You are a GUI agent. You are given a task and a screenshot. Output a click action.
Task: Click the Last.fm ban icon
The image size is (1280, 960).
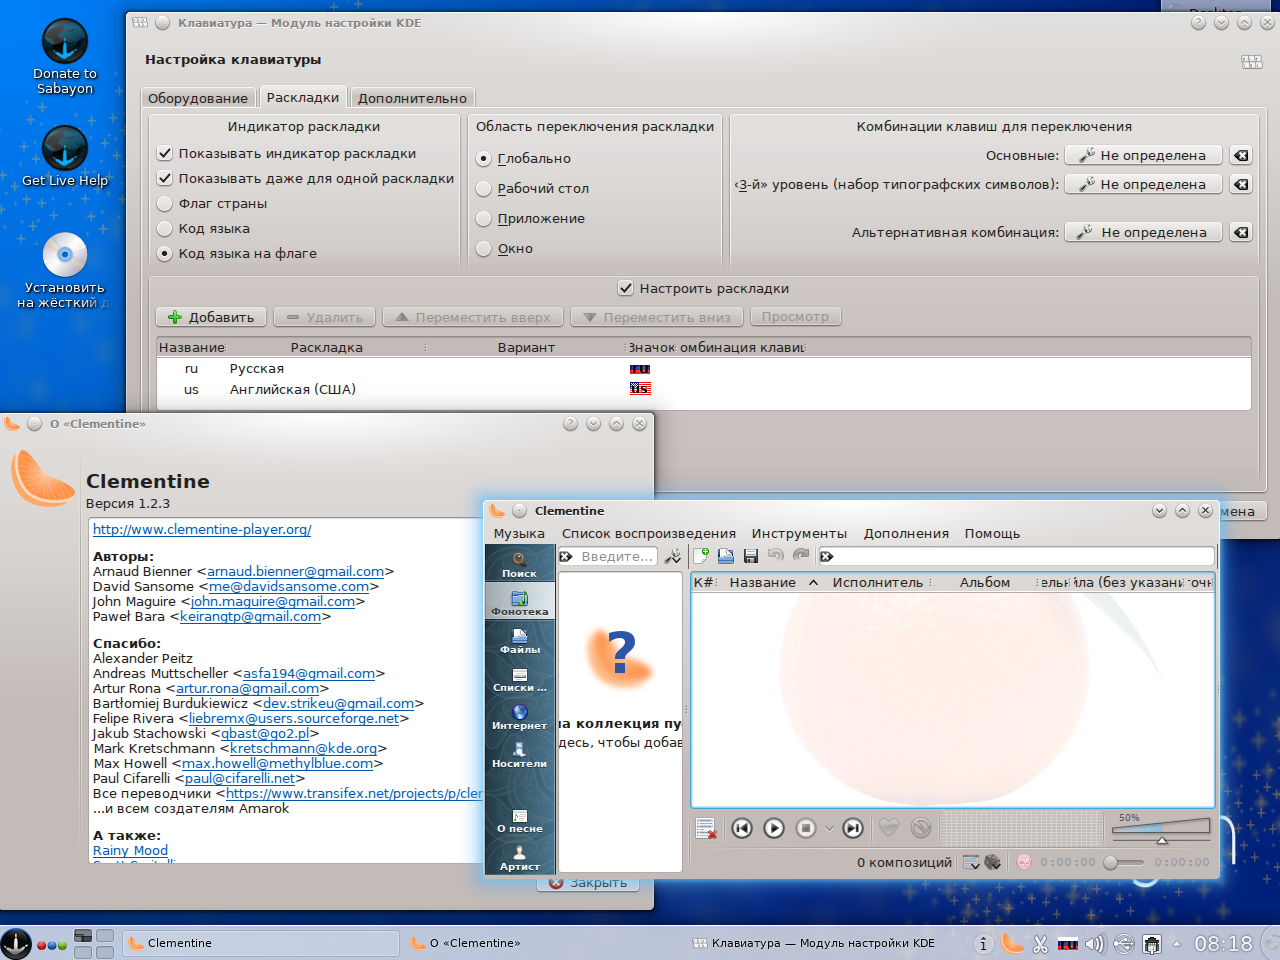click(x=921, y=828)
